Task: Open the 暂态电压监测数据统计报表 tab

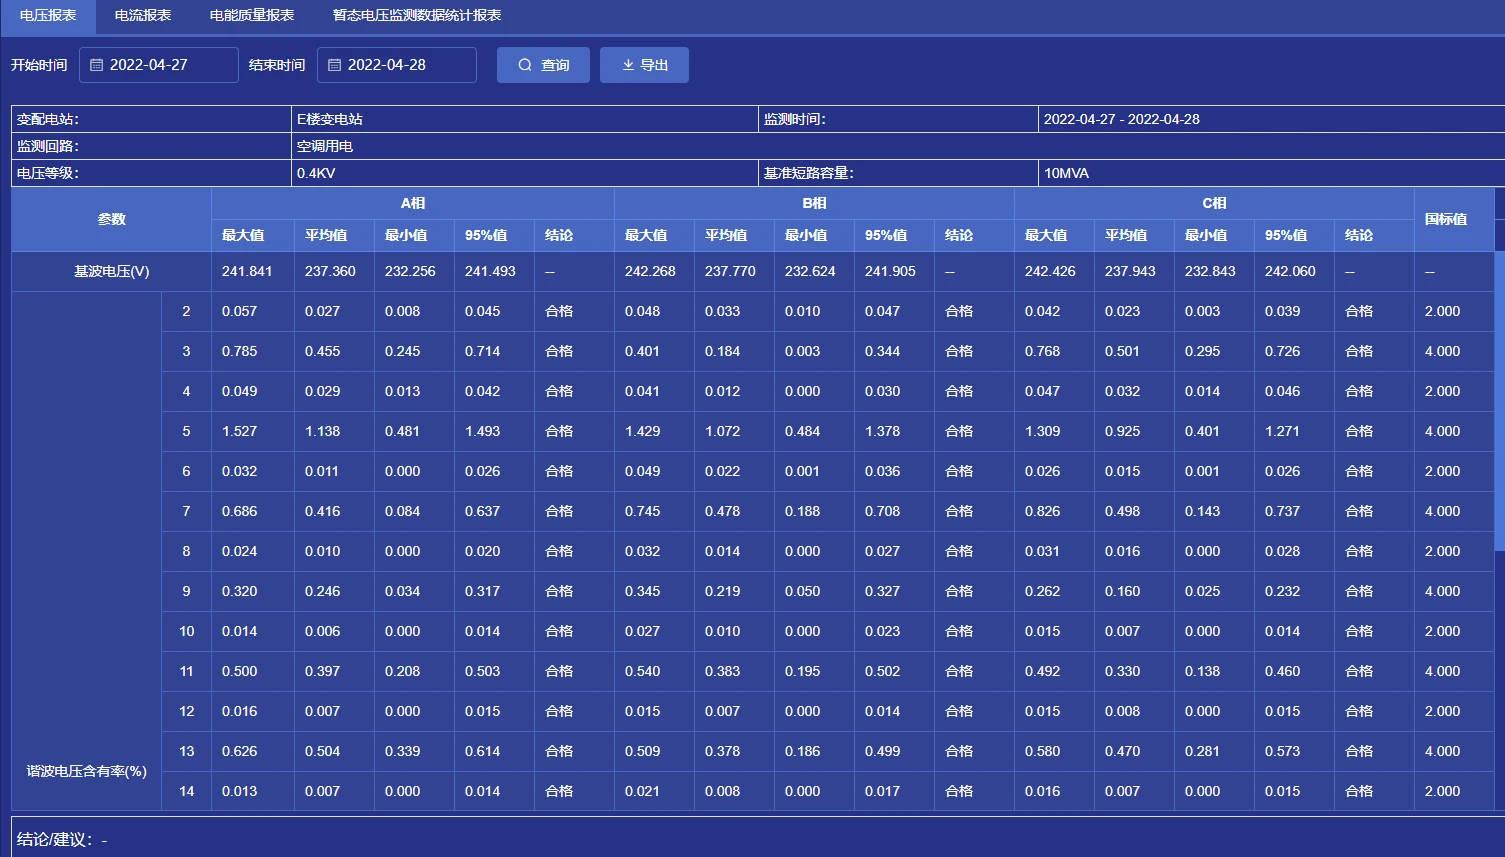Action: pos(417,16)
